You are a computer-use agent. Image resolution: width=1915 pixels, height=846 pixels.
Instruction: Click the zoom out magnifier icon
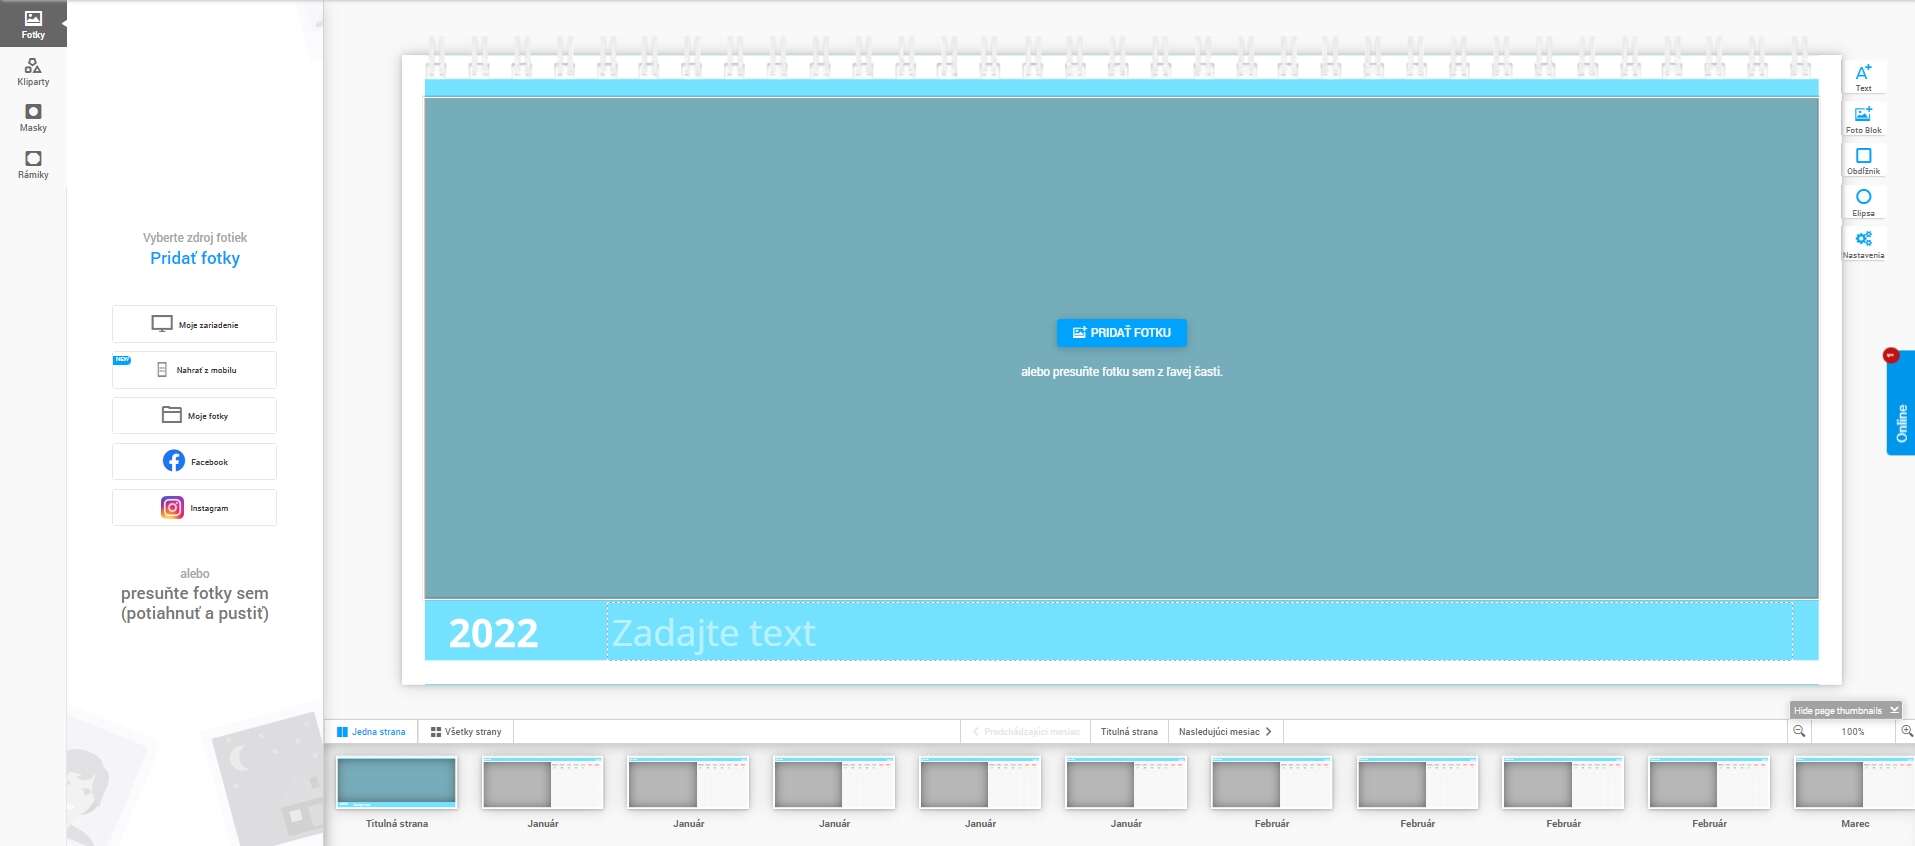tap(1799, 731)
